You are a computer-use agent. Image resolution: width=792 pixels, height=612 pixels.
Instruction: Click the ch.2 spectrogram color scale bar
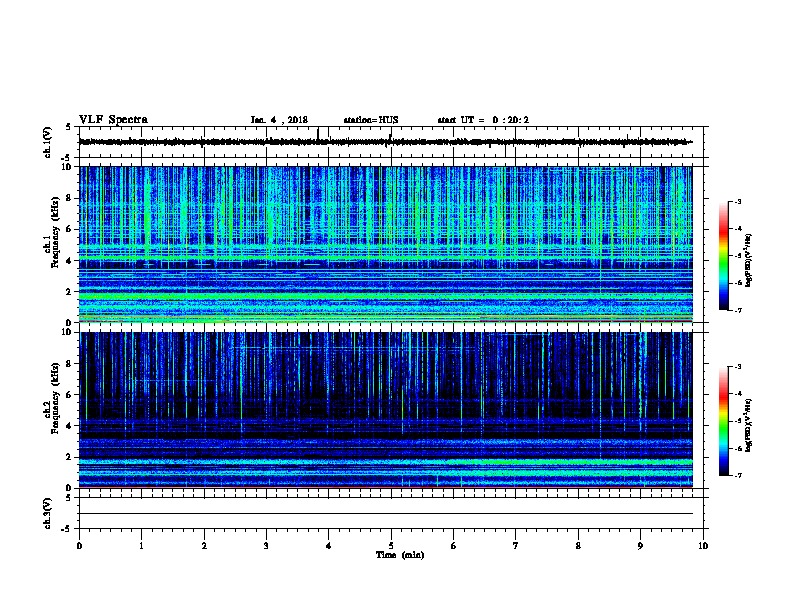click(723, 421)
